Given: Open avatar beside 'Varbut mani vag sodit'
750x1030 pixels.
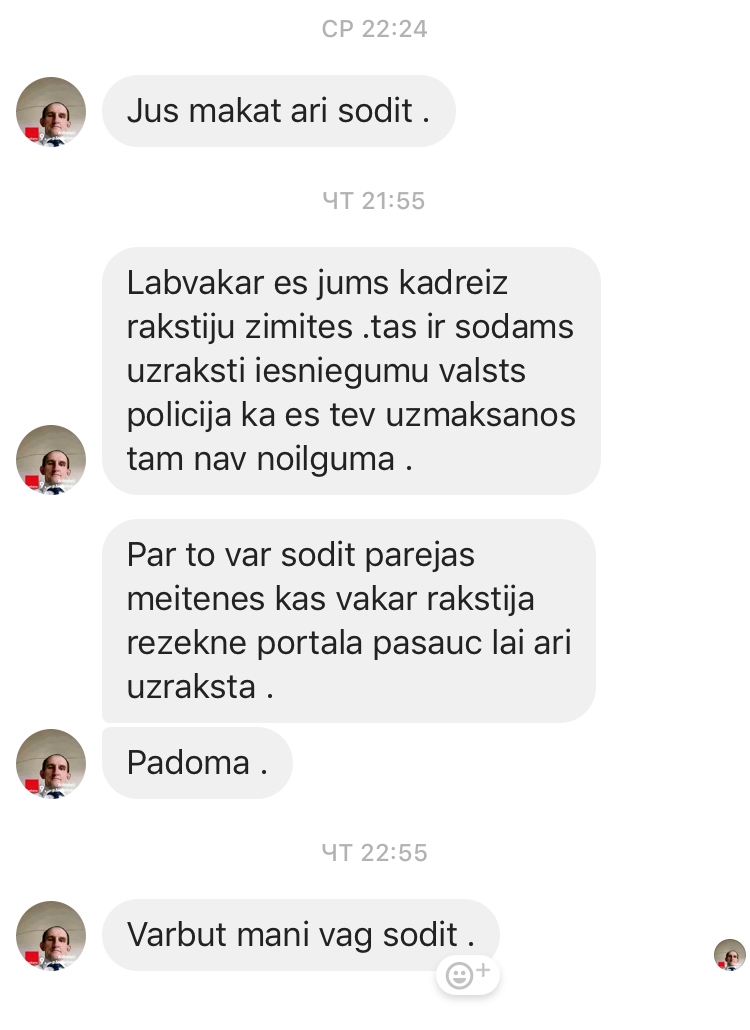Looking at the screenshot, I should pos(51,935).
